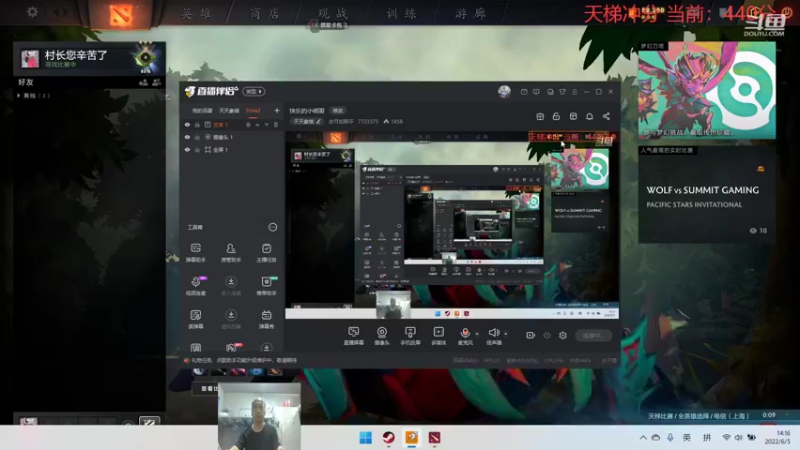Open the 英雄 tab in Dota 2
800x450 pixels.
click(x=196, y=13)
